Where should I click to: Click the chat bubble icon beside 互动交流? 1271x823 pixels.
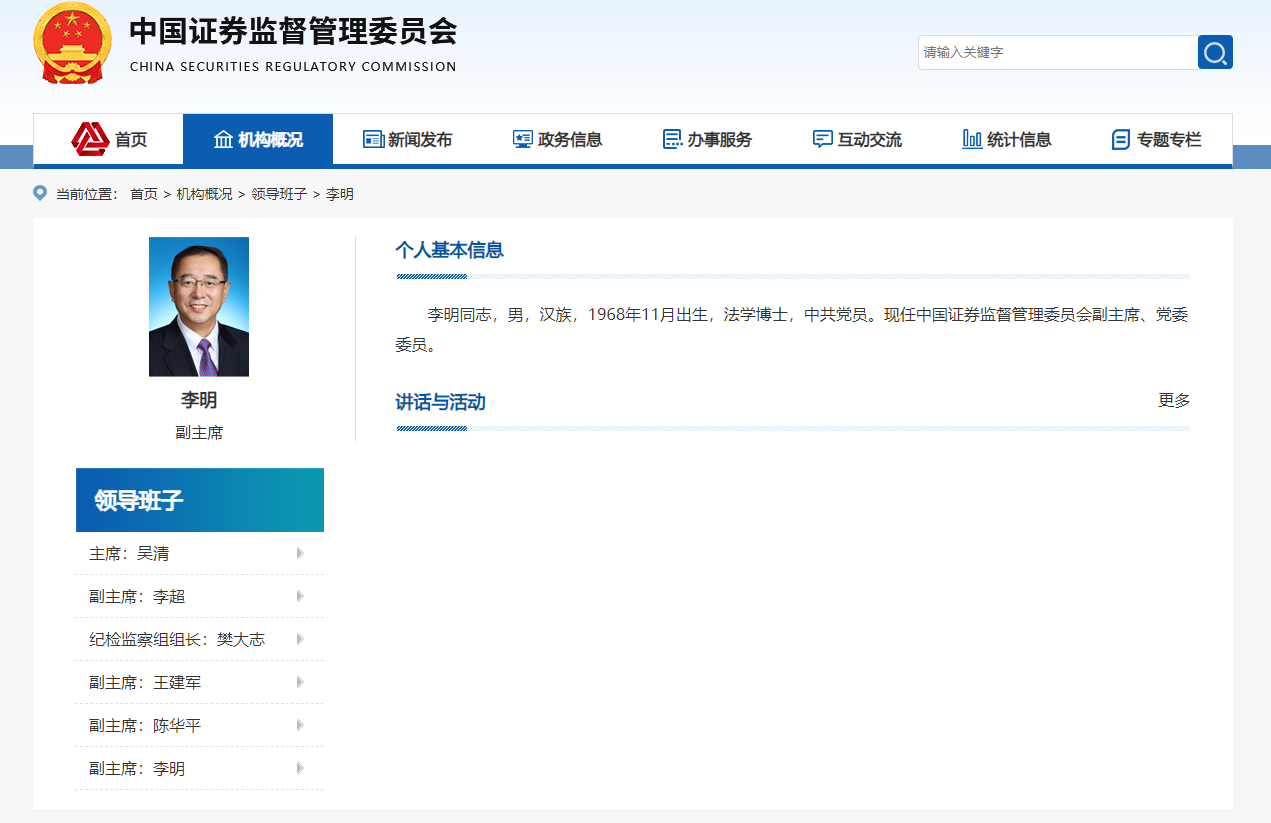point(823,139)
